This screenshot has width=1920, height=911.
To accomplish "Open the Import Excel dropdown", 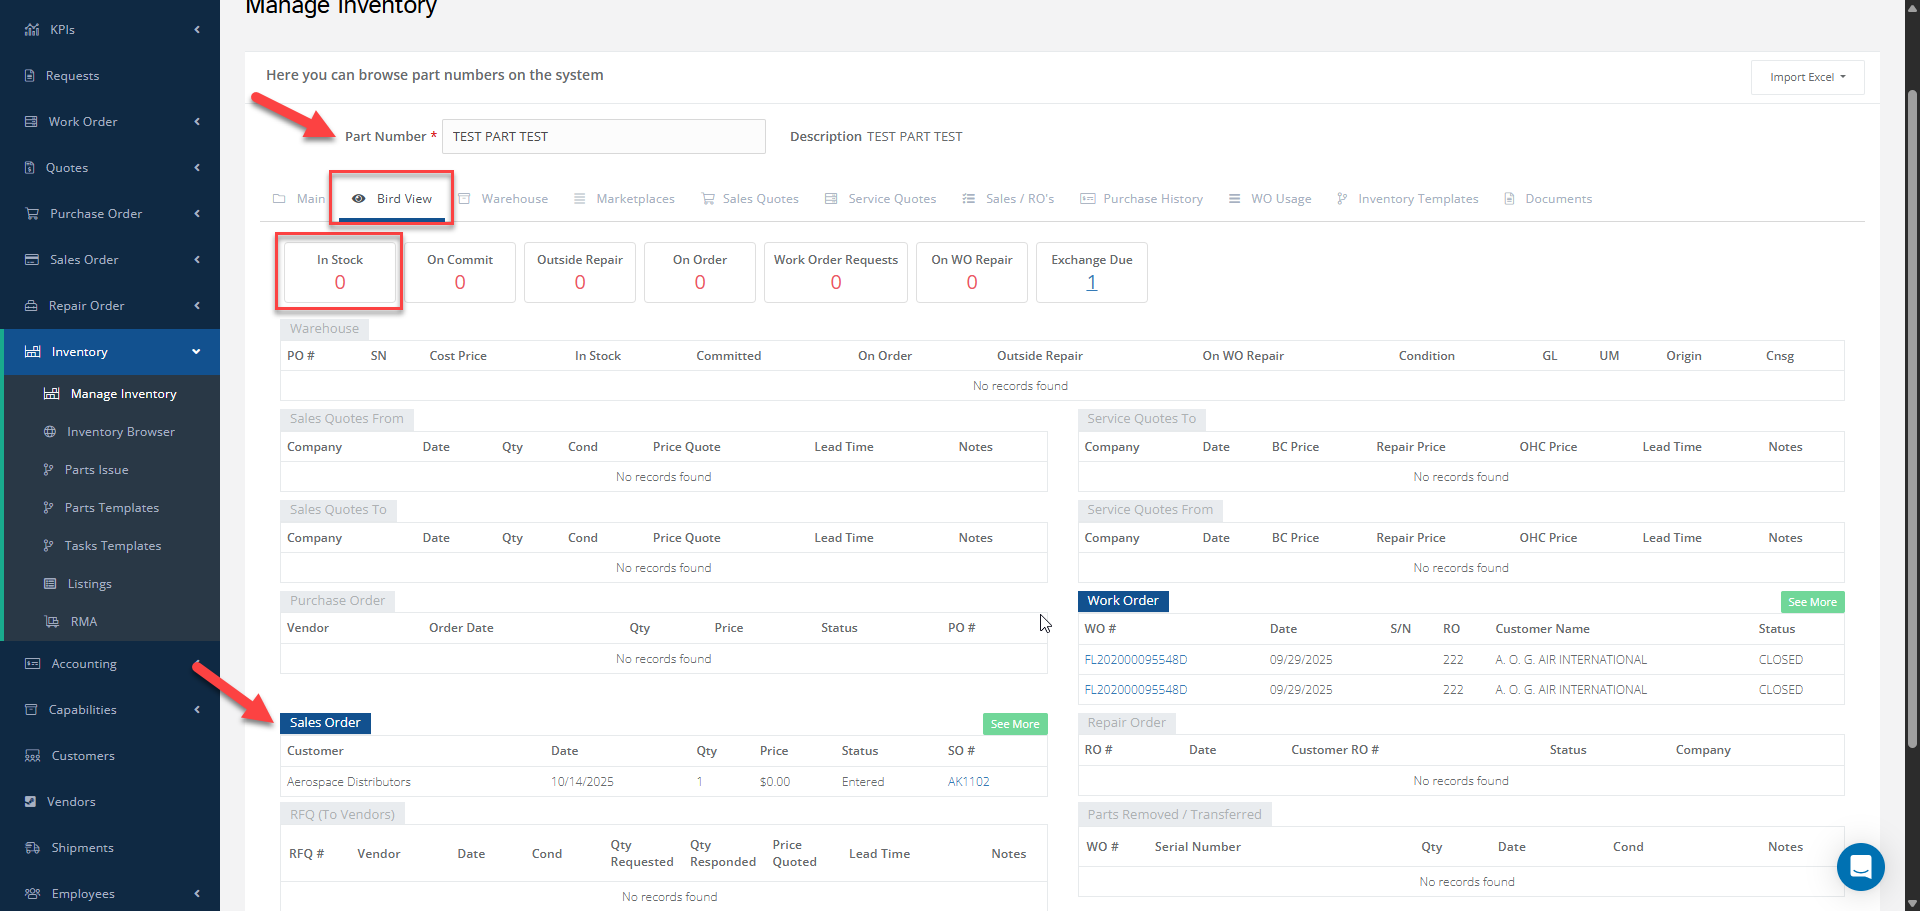I will (1807, 77).
